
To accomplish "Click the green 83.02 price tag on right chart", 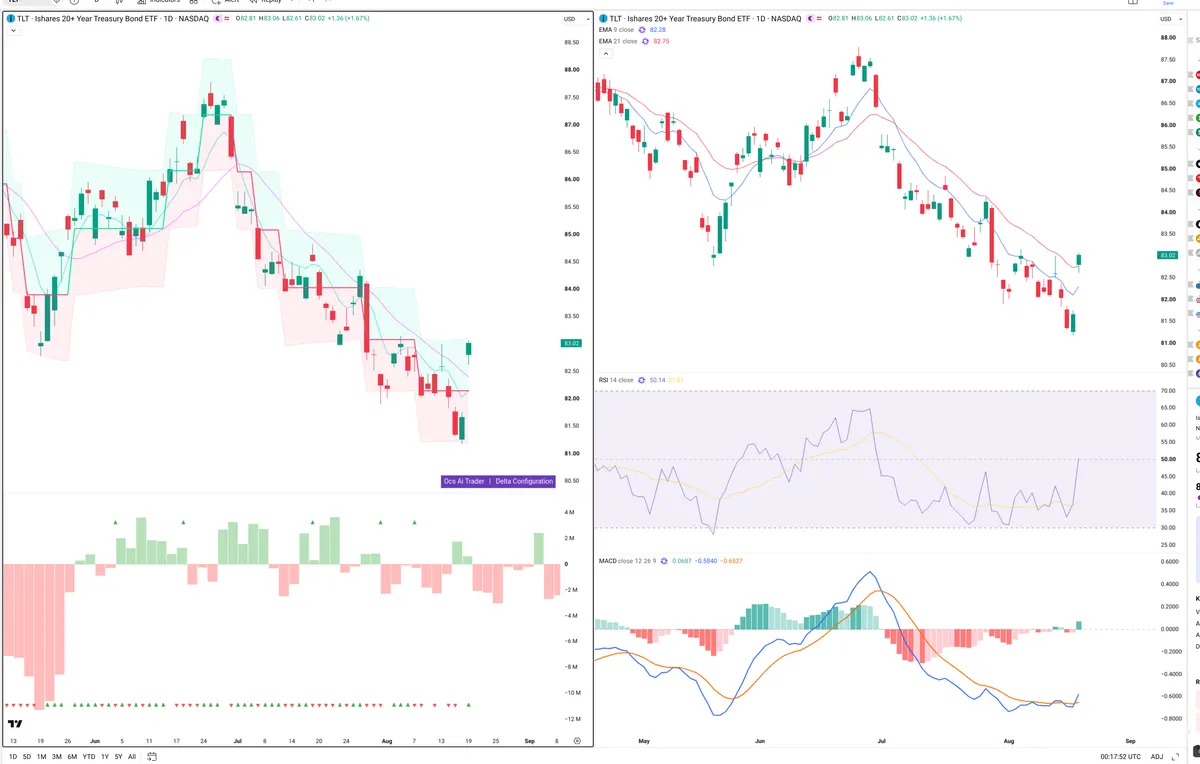I will [1167, 255].
